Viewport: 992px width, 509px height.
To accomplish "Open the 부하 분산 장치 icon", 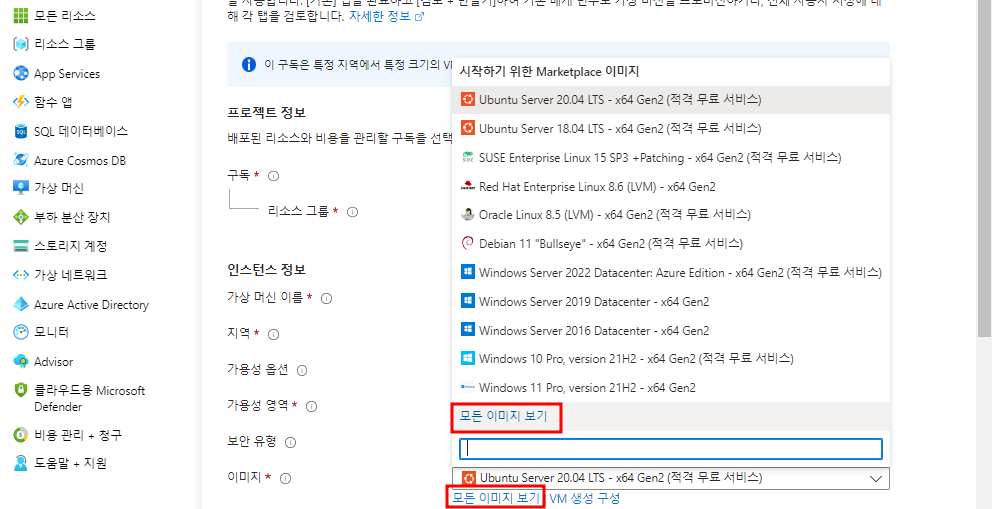I will [x=21, y=218].
